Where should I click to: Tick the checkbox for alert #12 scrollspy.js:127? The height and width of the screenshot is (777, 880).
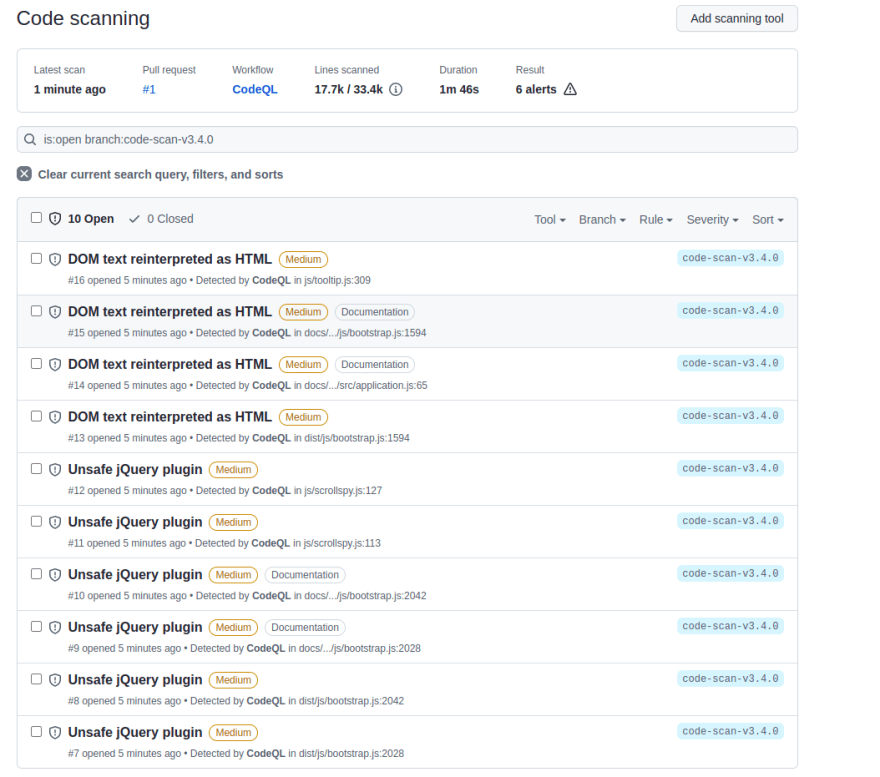tap(36, 469)
